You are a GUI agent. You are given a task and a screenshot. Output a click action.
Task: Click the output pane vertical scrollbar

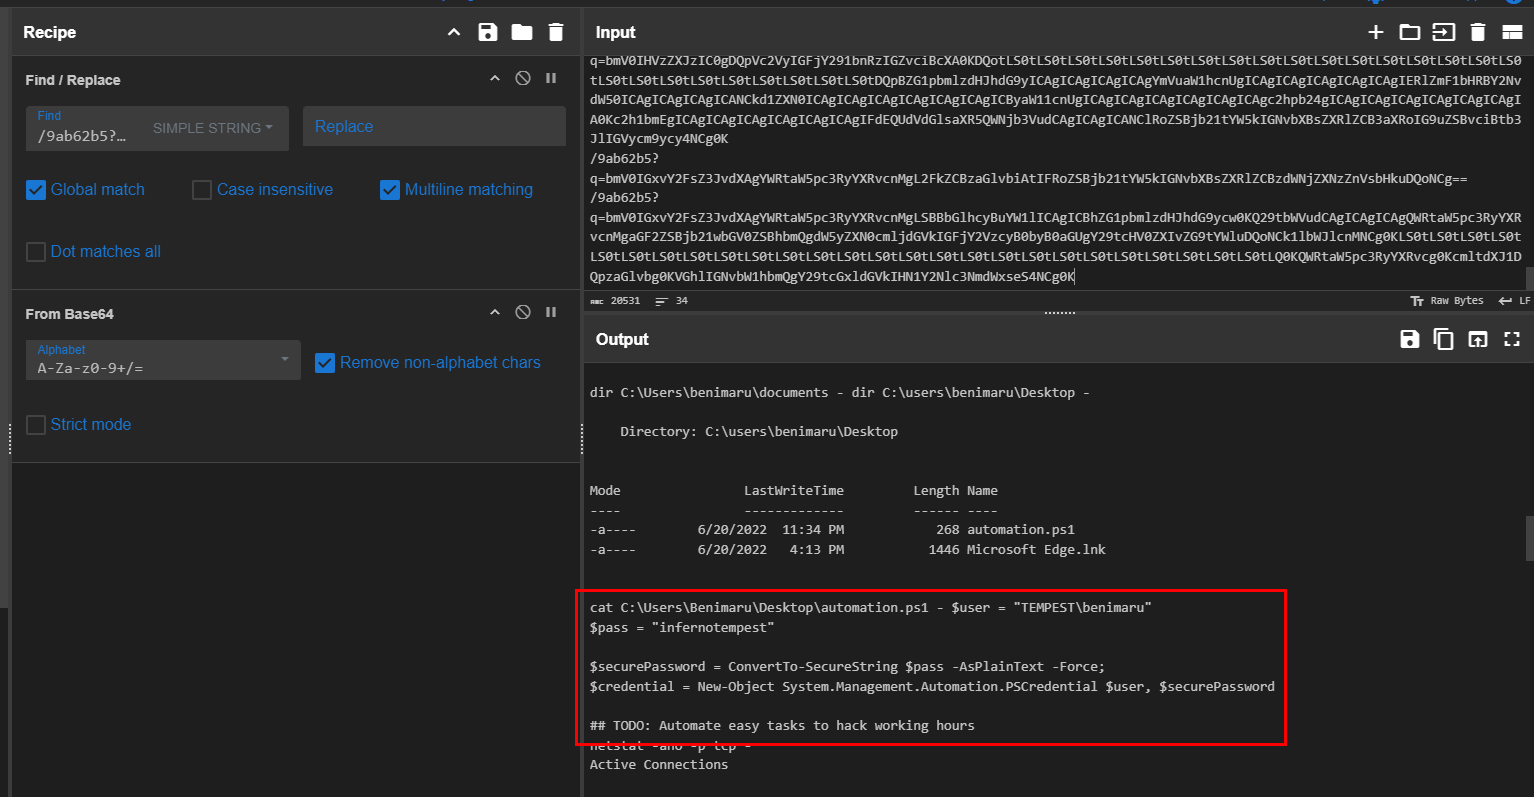(x=1528, y=540)
